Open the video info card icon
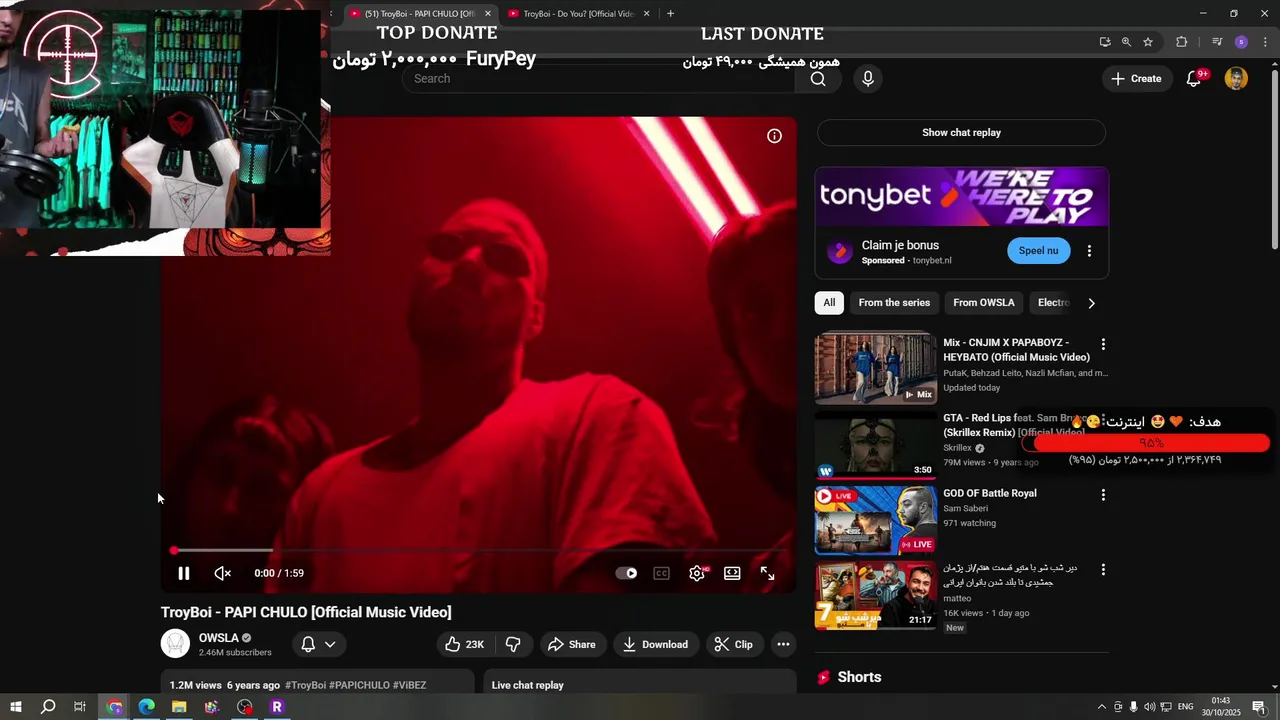Viewport: 1280px width, 720px height. coord(774,136)
